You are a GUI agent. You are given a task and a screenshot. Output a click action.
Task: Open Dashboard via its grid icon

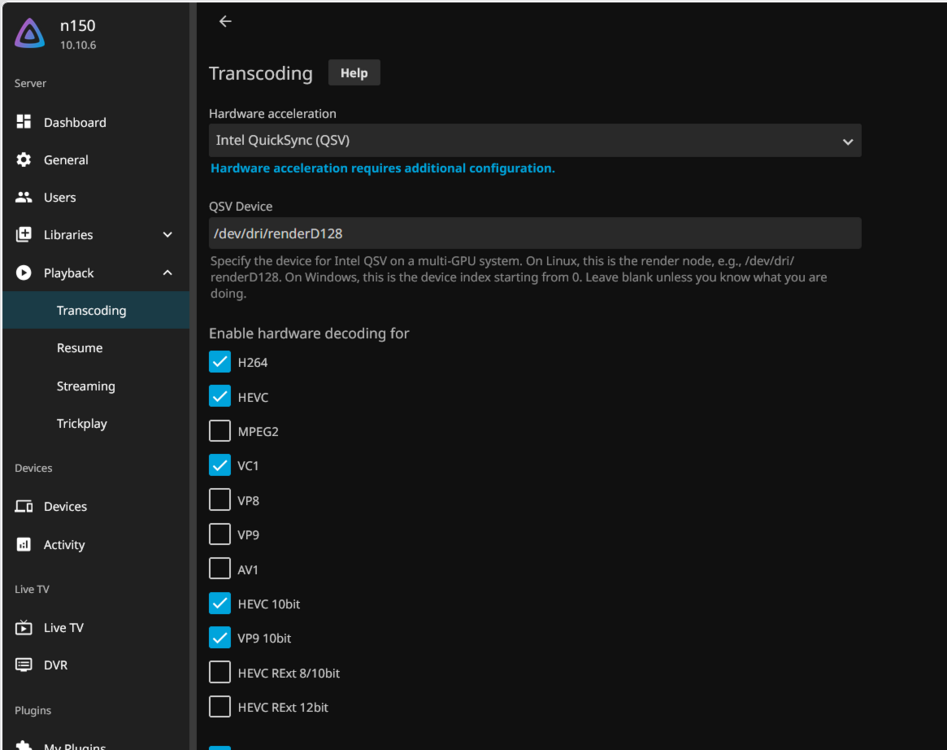24,121
